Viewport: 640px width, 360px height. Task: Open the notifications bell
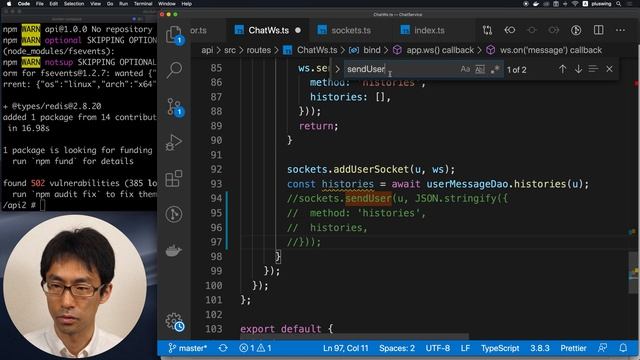(623, 348)
